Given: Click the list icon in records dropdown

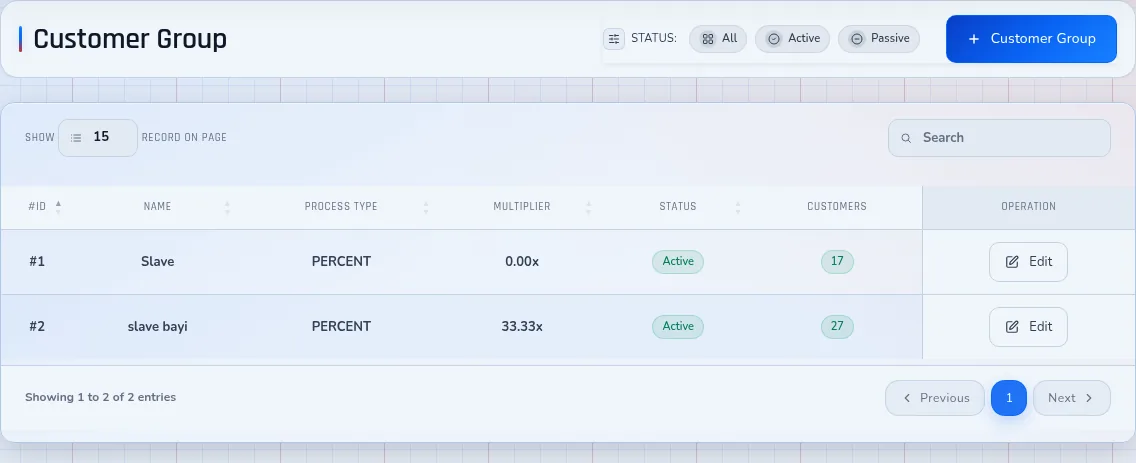Looking at the screenshot, I should (76, 138).
